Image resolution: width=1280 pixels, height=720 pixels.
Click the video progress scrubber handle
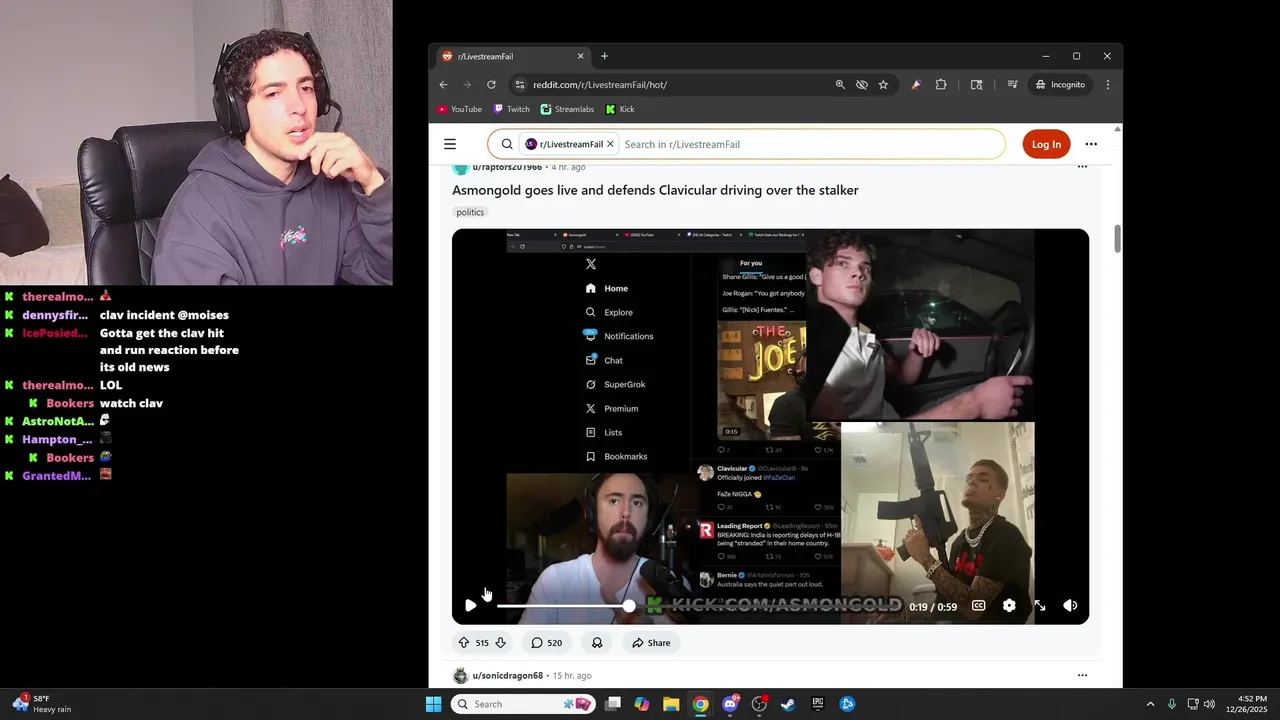[628, 606]
